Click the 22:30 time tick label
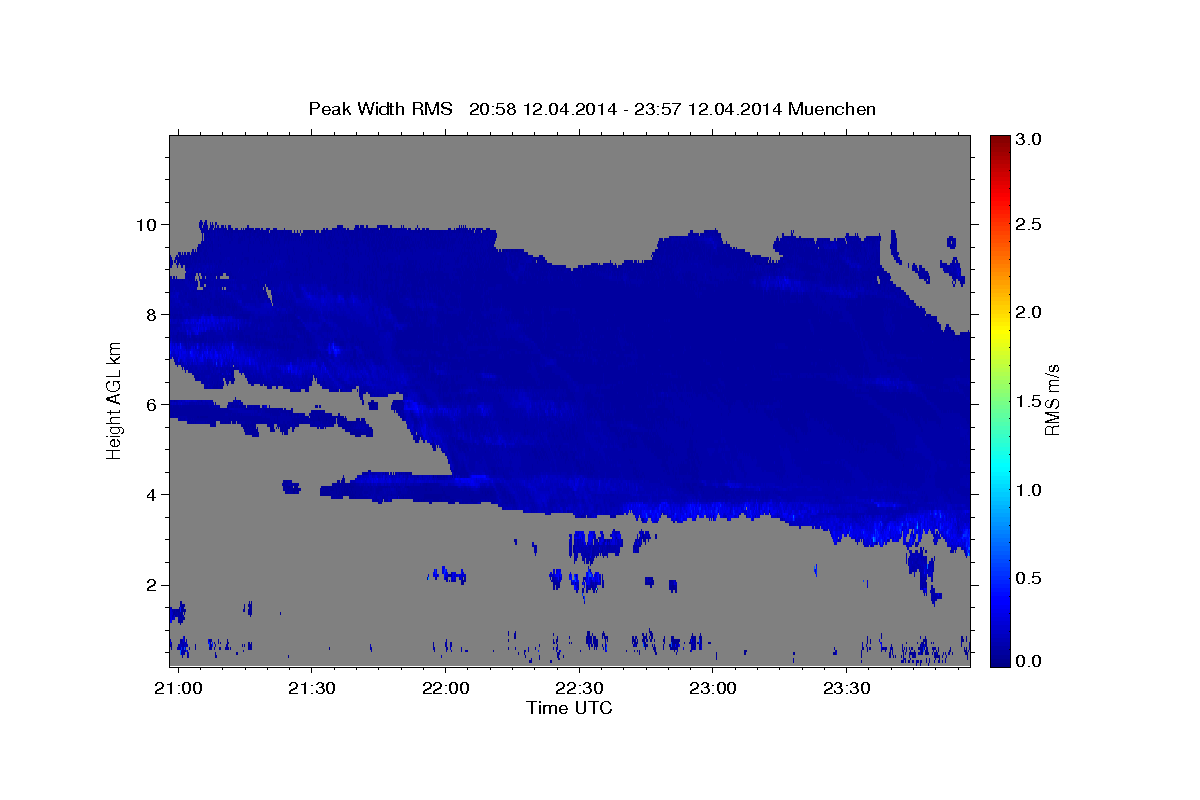 (579, 689)
